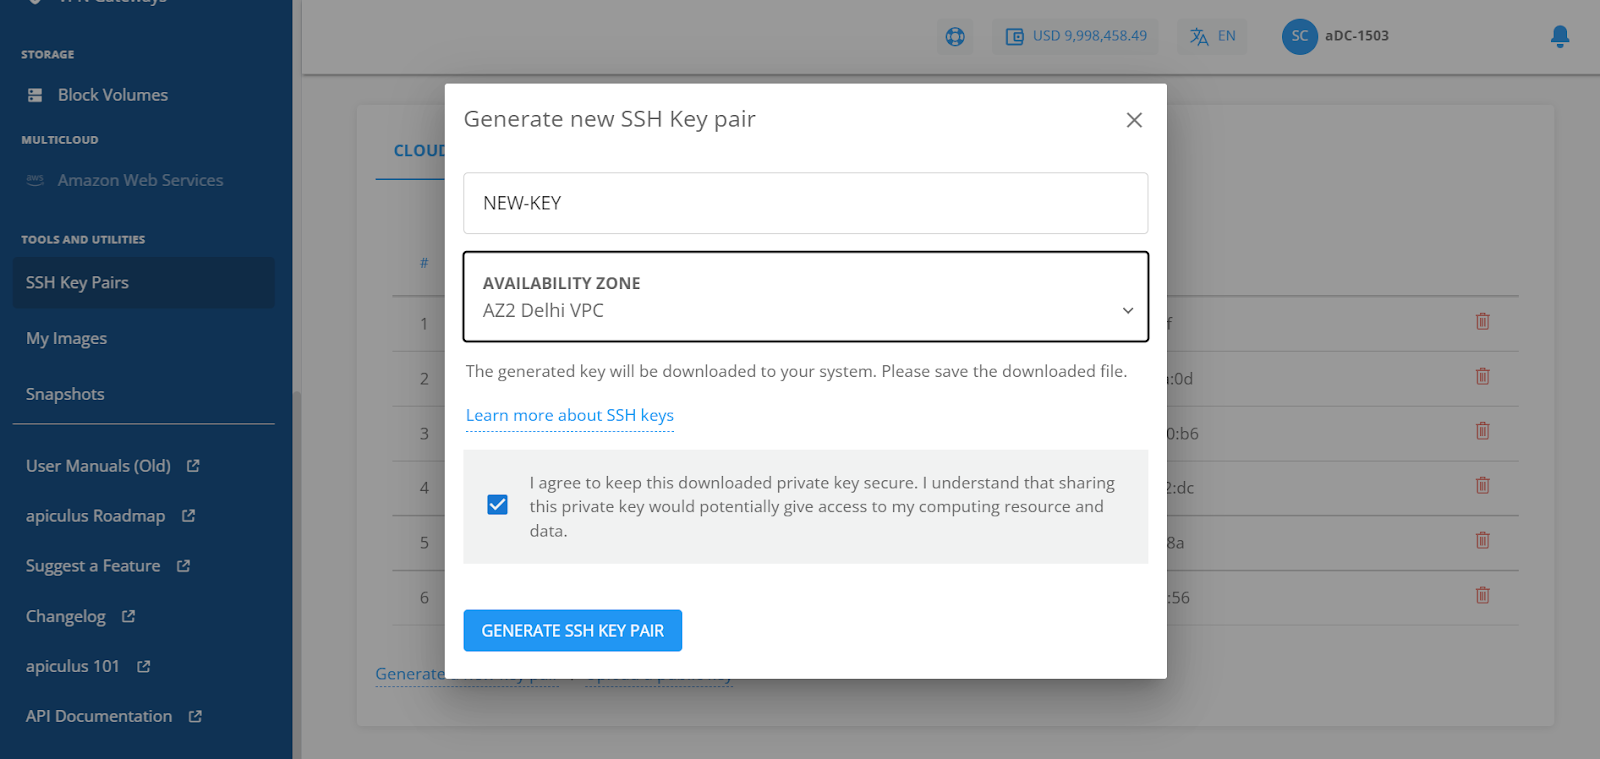Go to Snapshots in the sidebar
Image resolution: width=1600 pixels, height=759 pixels.
(64, 393)
